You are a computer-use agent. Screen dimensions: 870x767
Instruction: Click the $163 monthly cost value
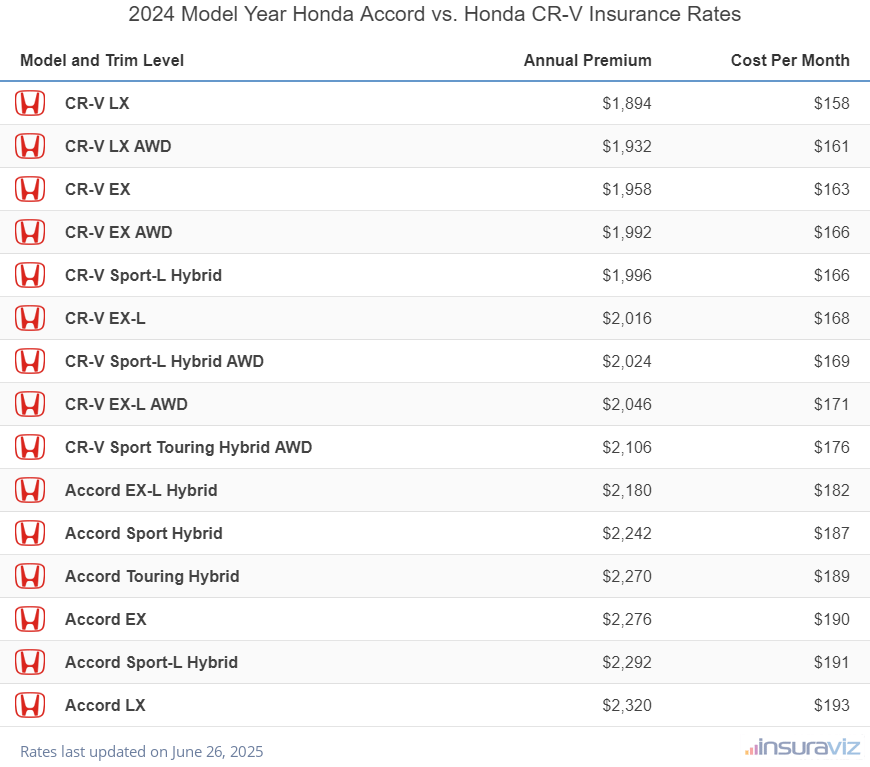(x=832, y=189)
